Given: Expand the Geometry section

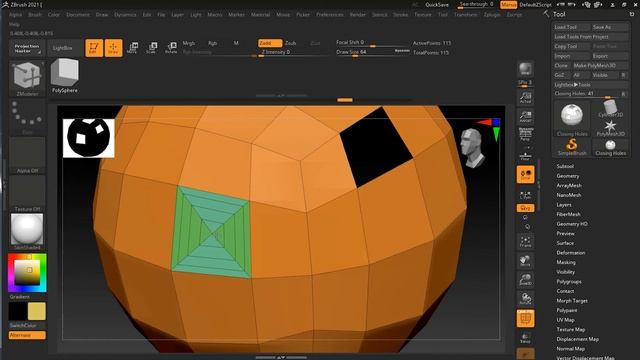Looking at the screenshot, I should [x=568, y=176].
